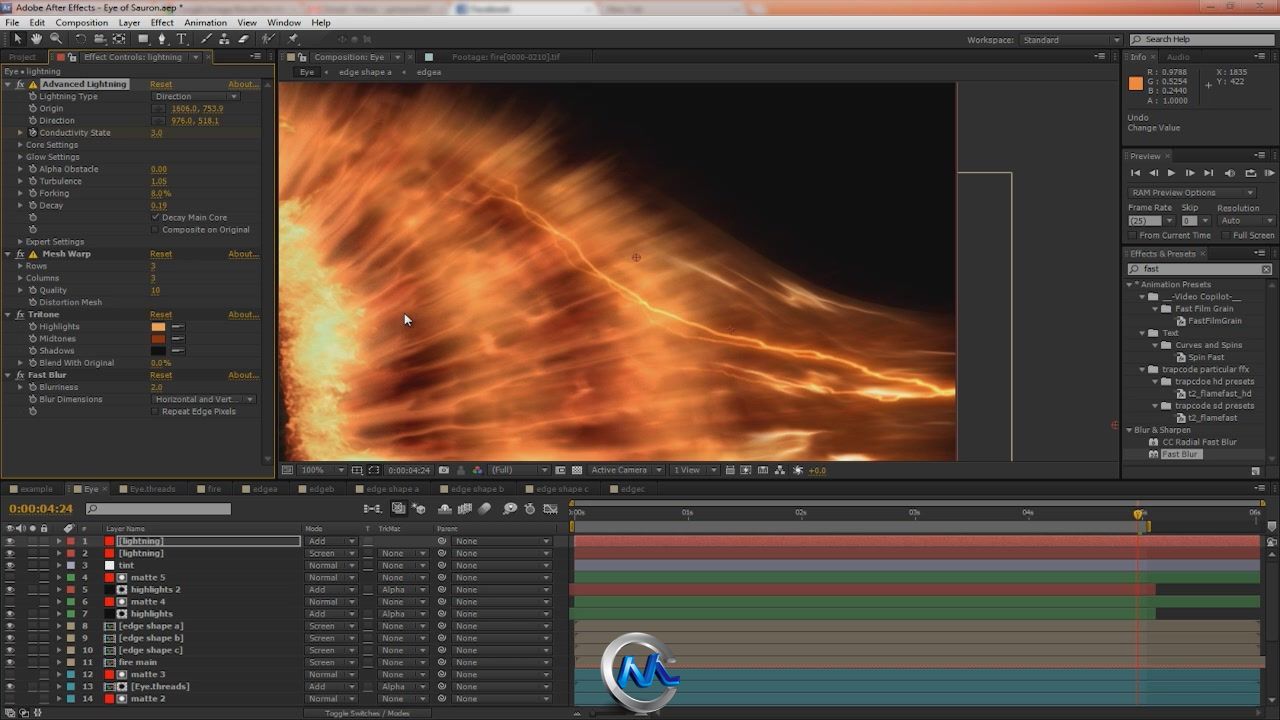Open Graph Editor in timeline

click(548, 509)
